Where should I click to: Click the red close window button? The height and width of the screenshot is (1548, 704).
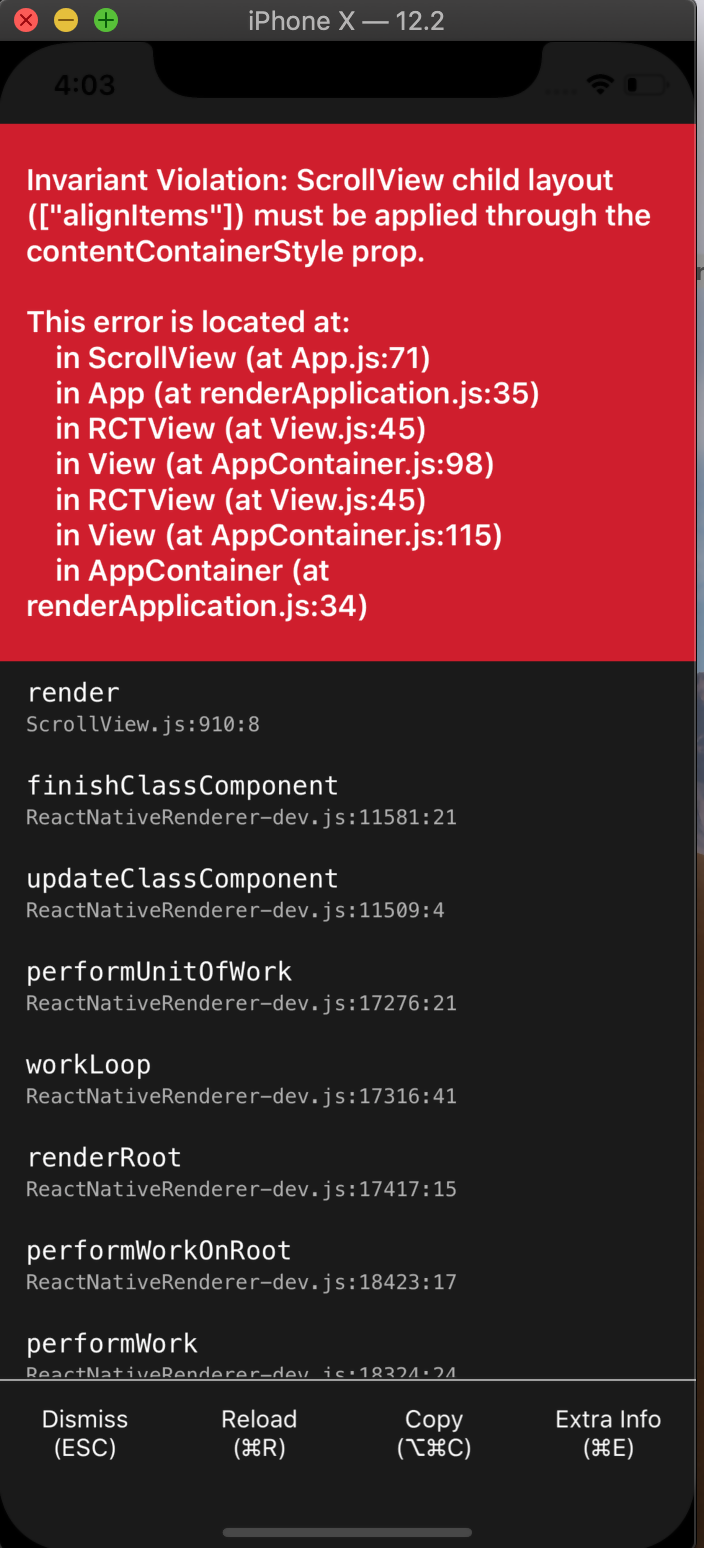(x=26, y=20)
